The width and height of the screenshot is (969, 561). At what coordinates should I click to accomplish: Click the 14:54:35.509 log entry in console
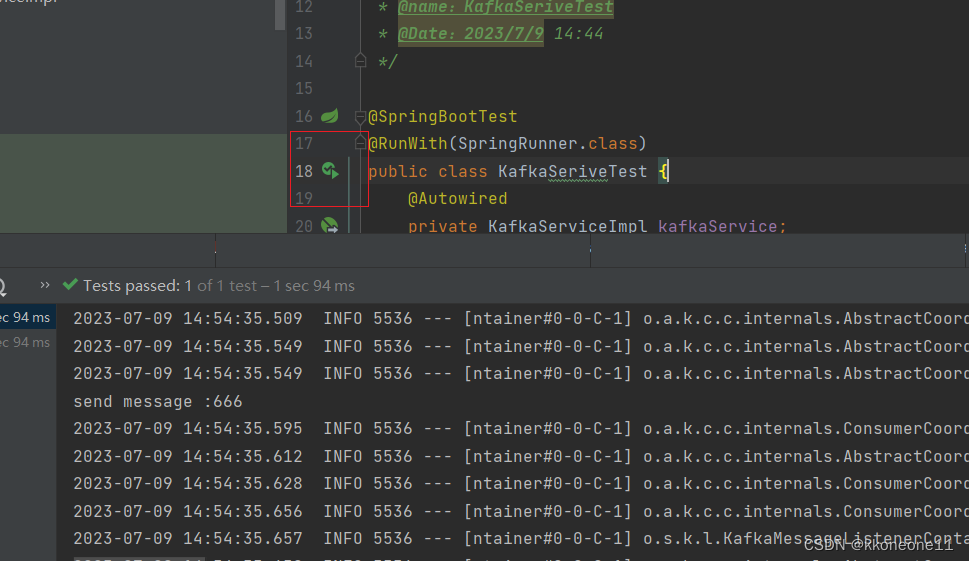[x=520, y=319]
